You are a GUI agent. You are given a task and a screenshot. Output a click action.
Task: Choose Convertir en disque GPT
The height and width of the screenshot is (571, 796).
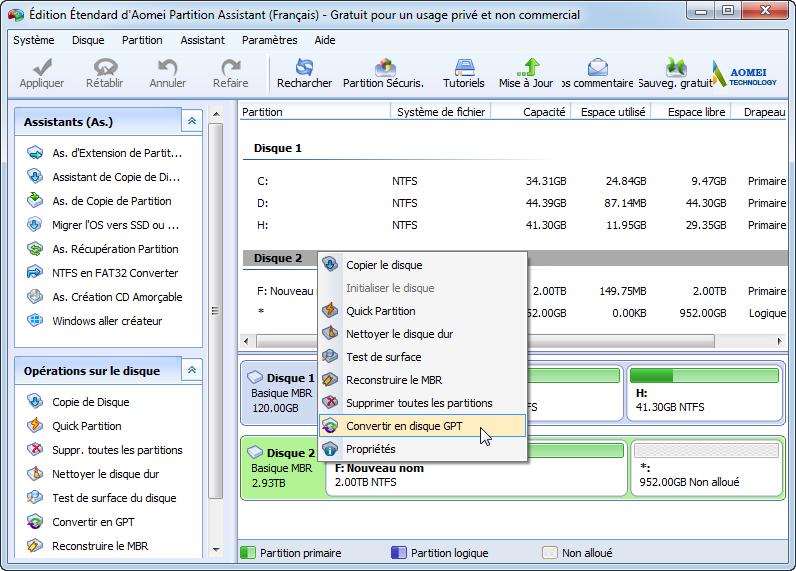click(x=422, y=426)
